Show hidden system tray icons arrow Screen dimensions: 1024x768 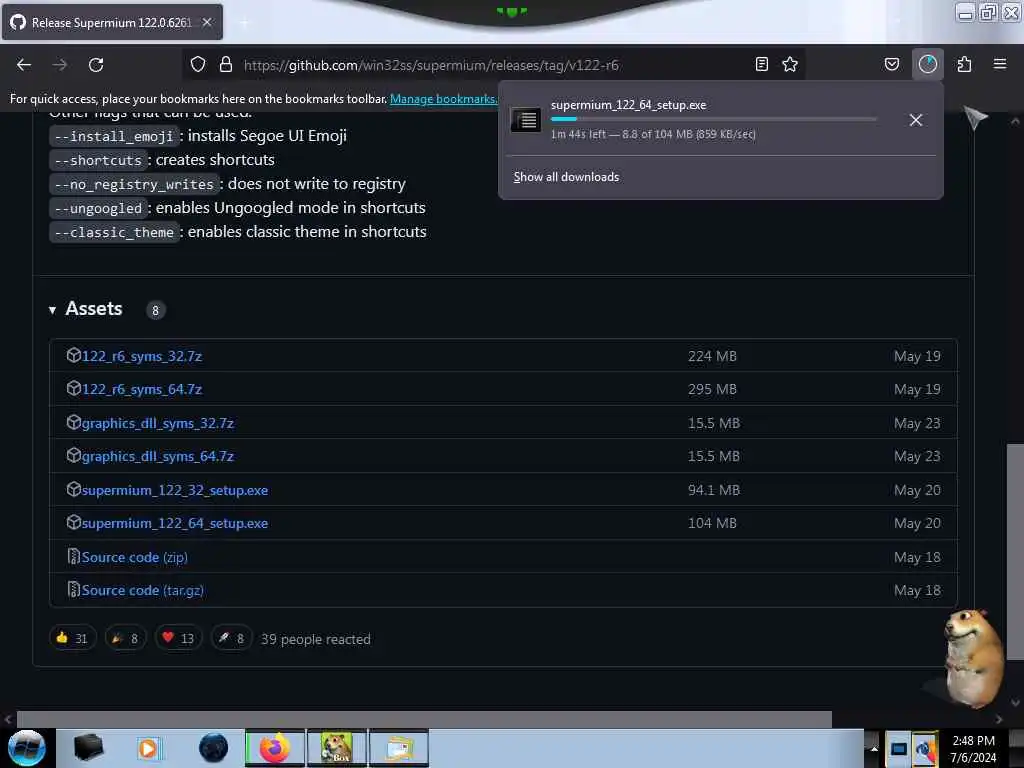point(874,749)
